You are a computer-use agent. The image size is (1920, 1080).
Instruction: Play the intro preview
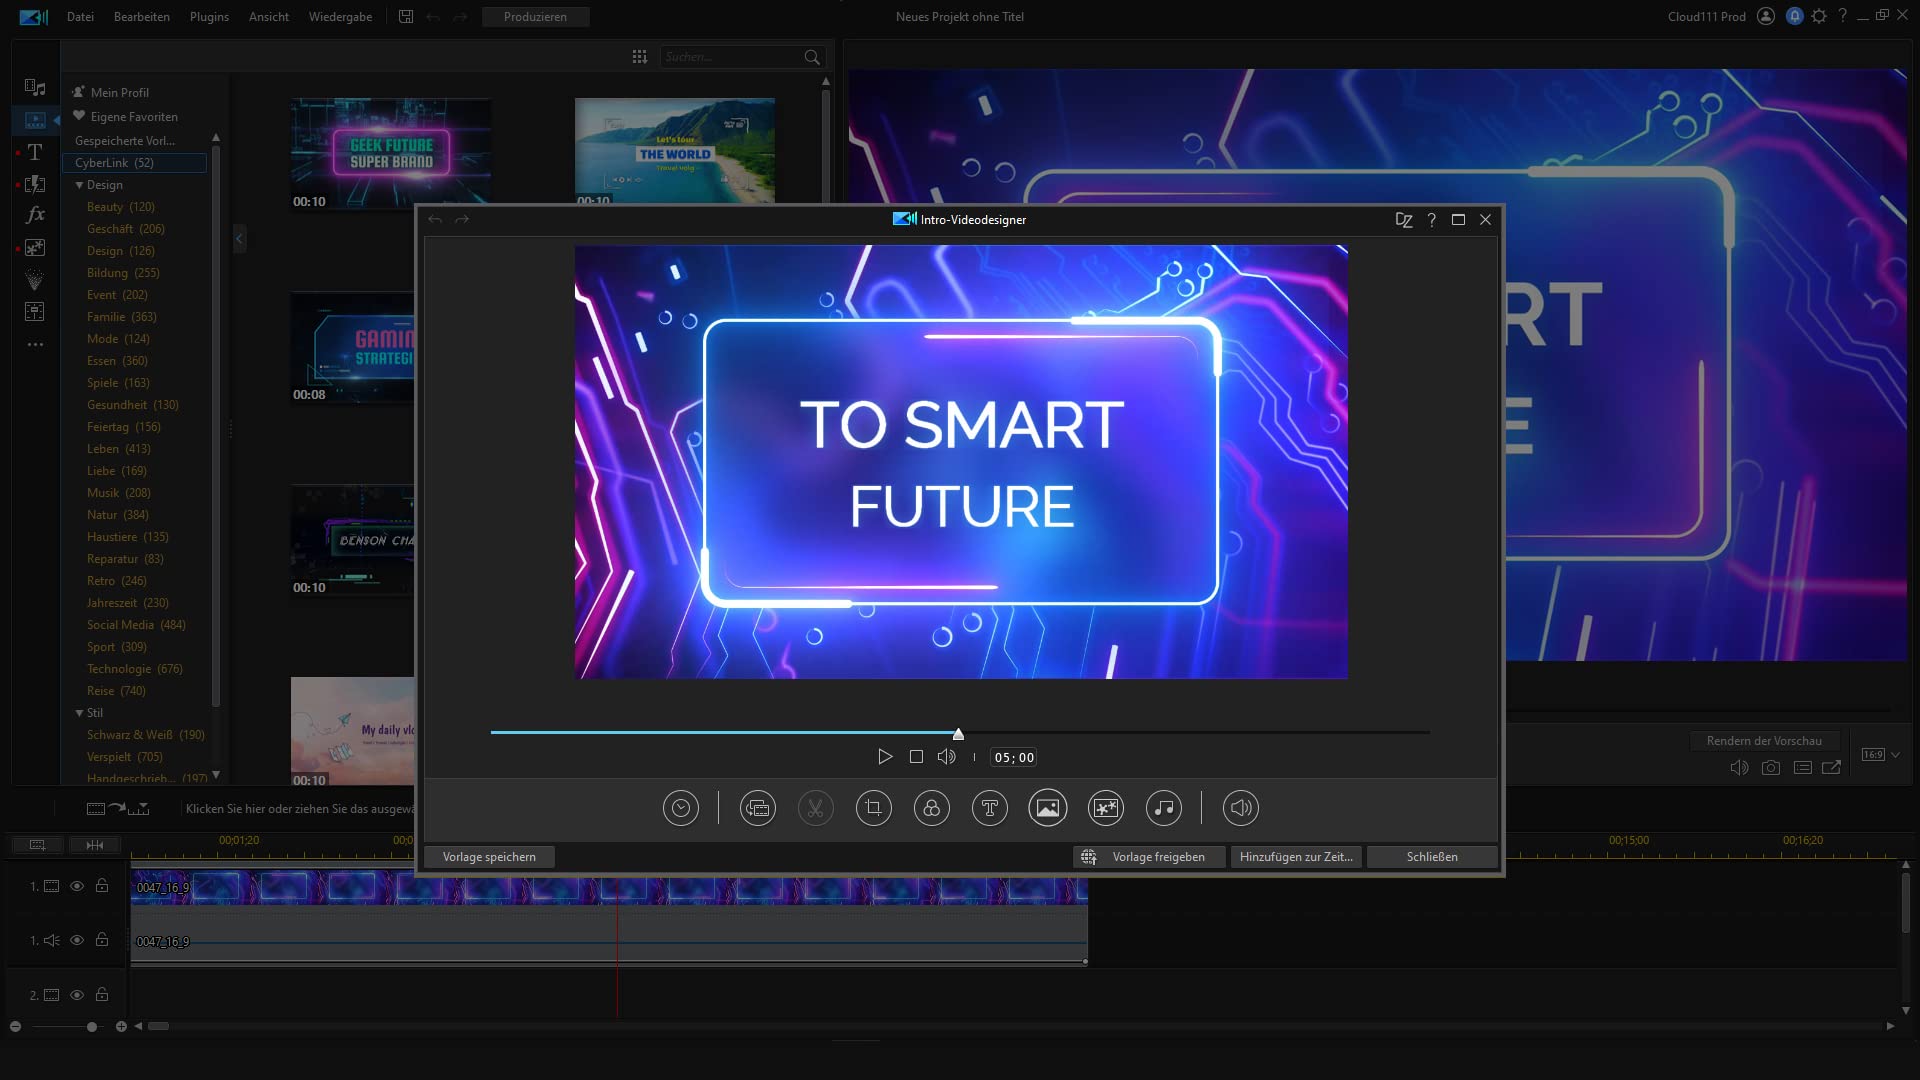click(x=885, y=757)
